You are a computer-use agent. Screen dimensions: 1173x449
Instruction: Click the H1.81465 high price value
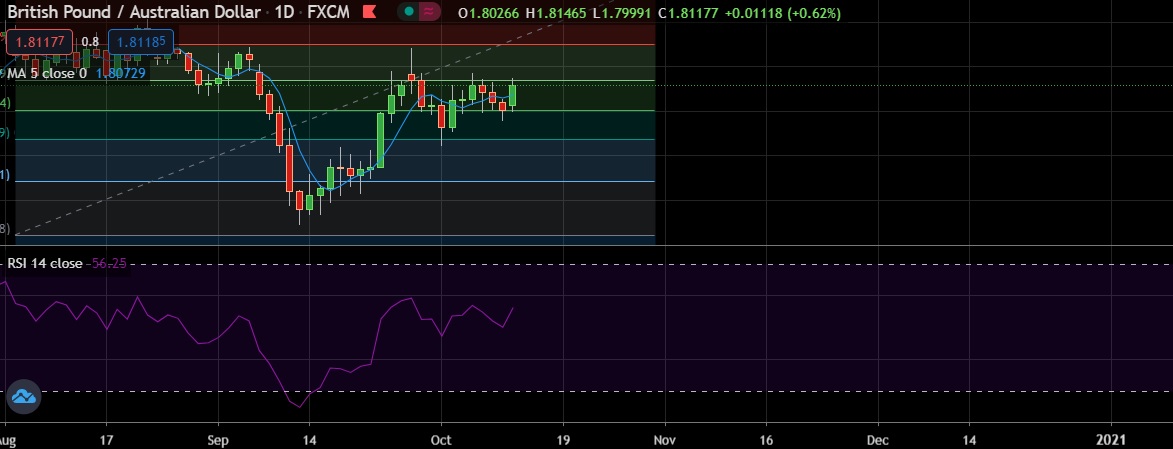tap(557, 13)
